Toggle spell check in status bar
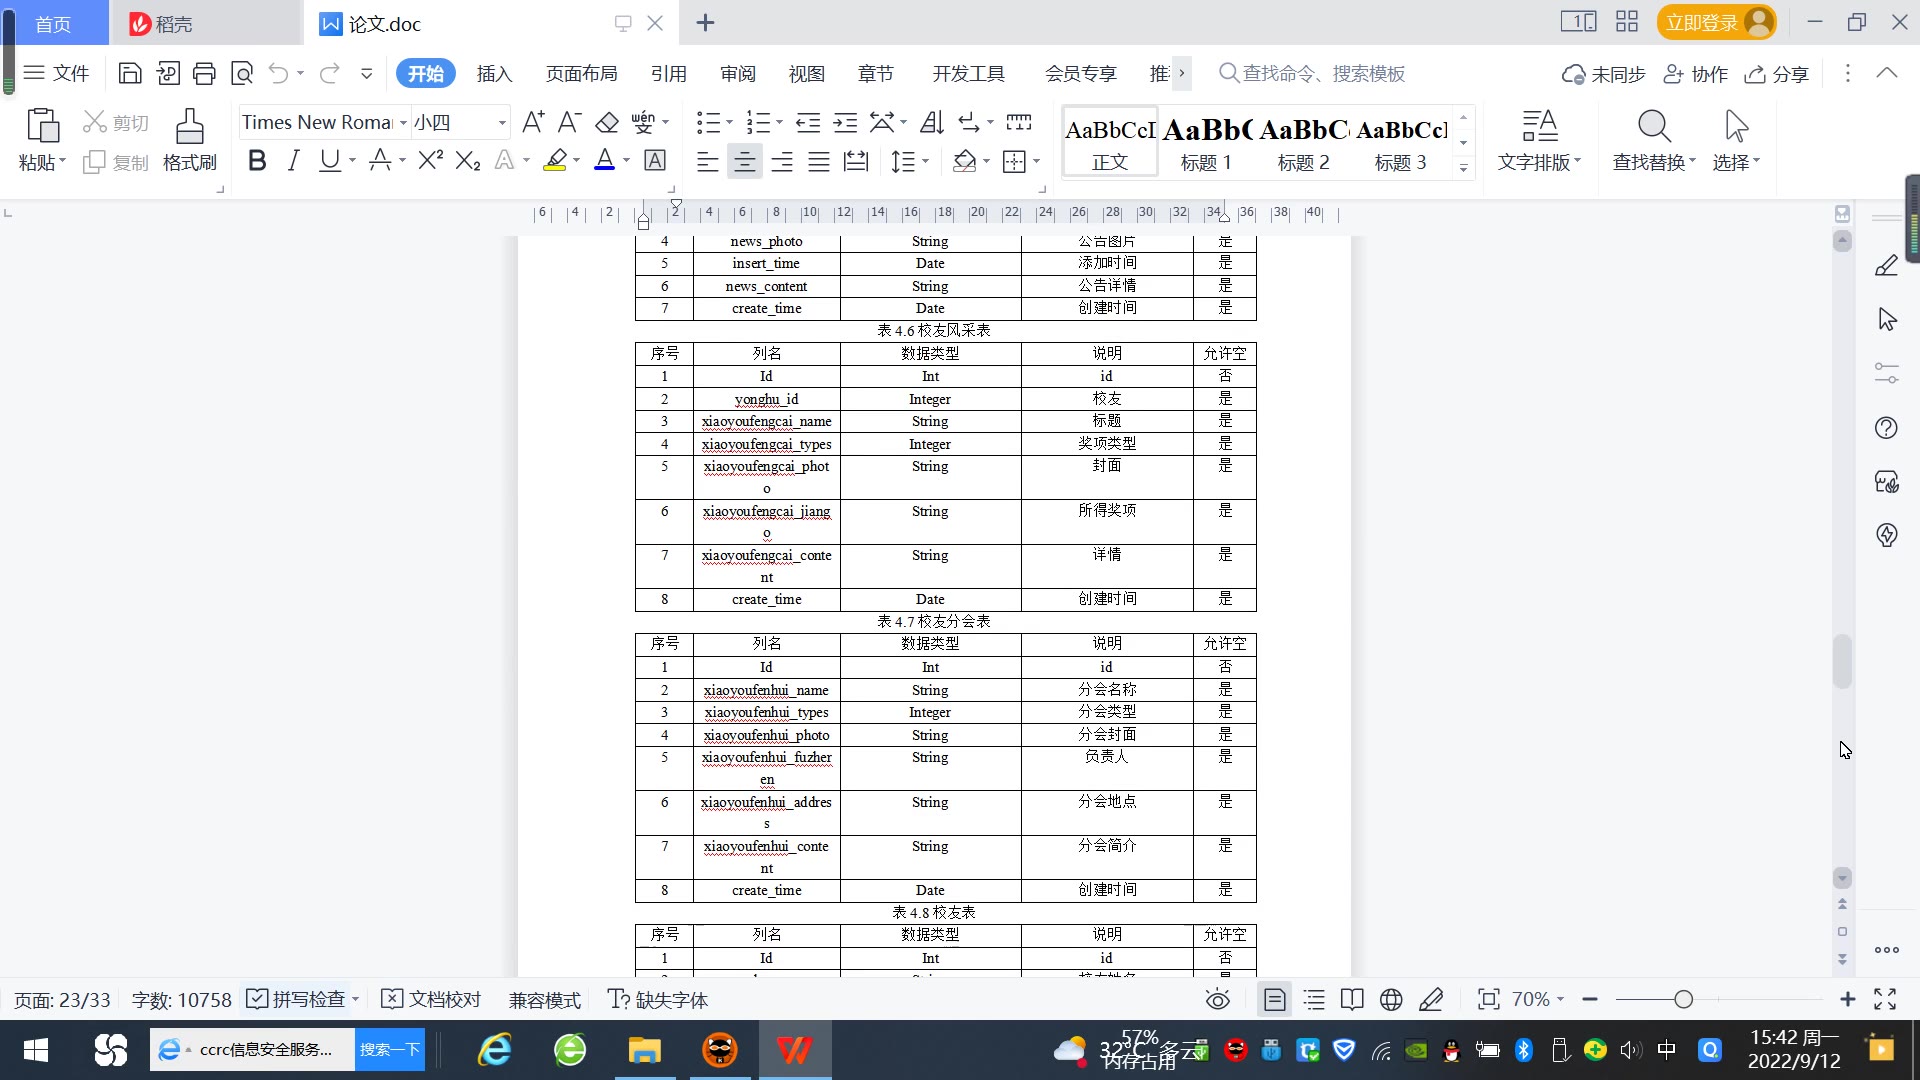Image resolution: width=1920 pixels, height=1080 pixels. coord(296,999)
